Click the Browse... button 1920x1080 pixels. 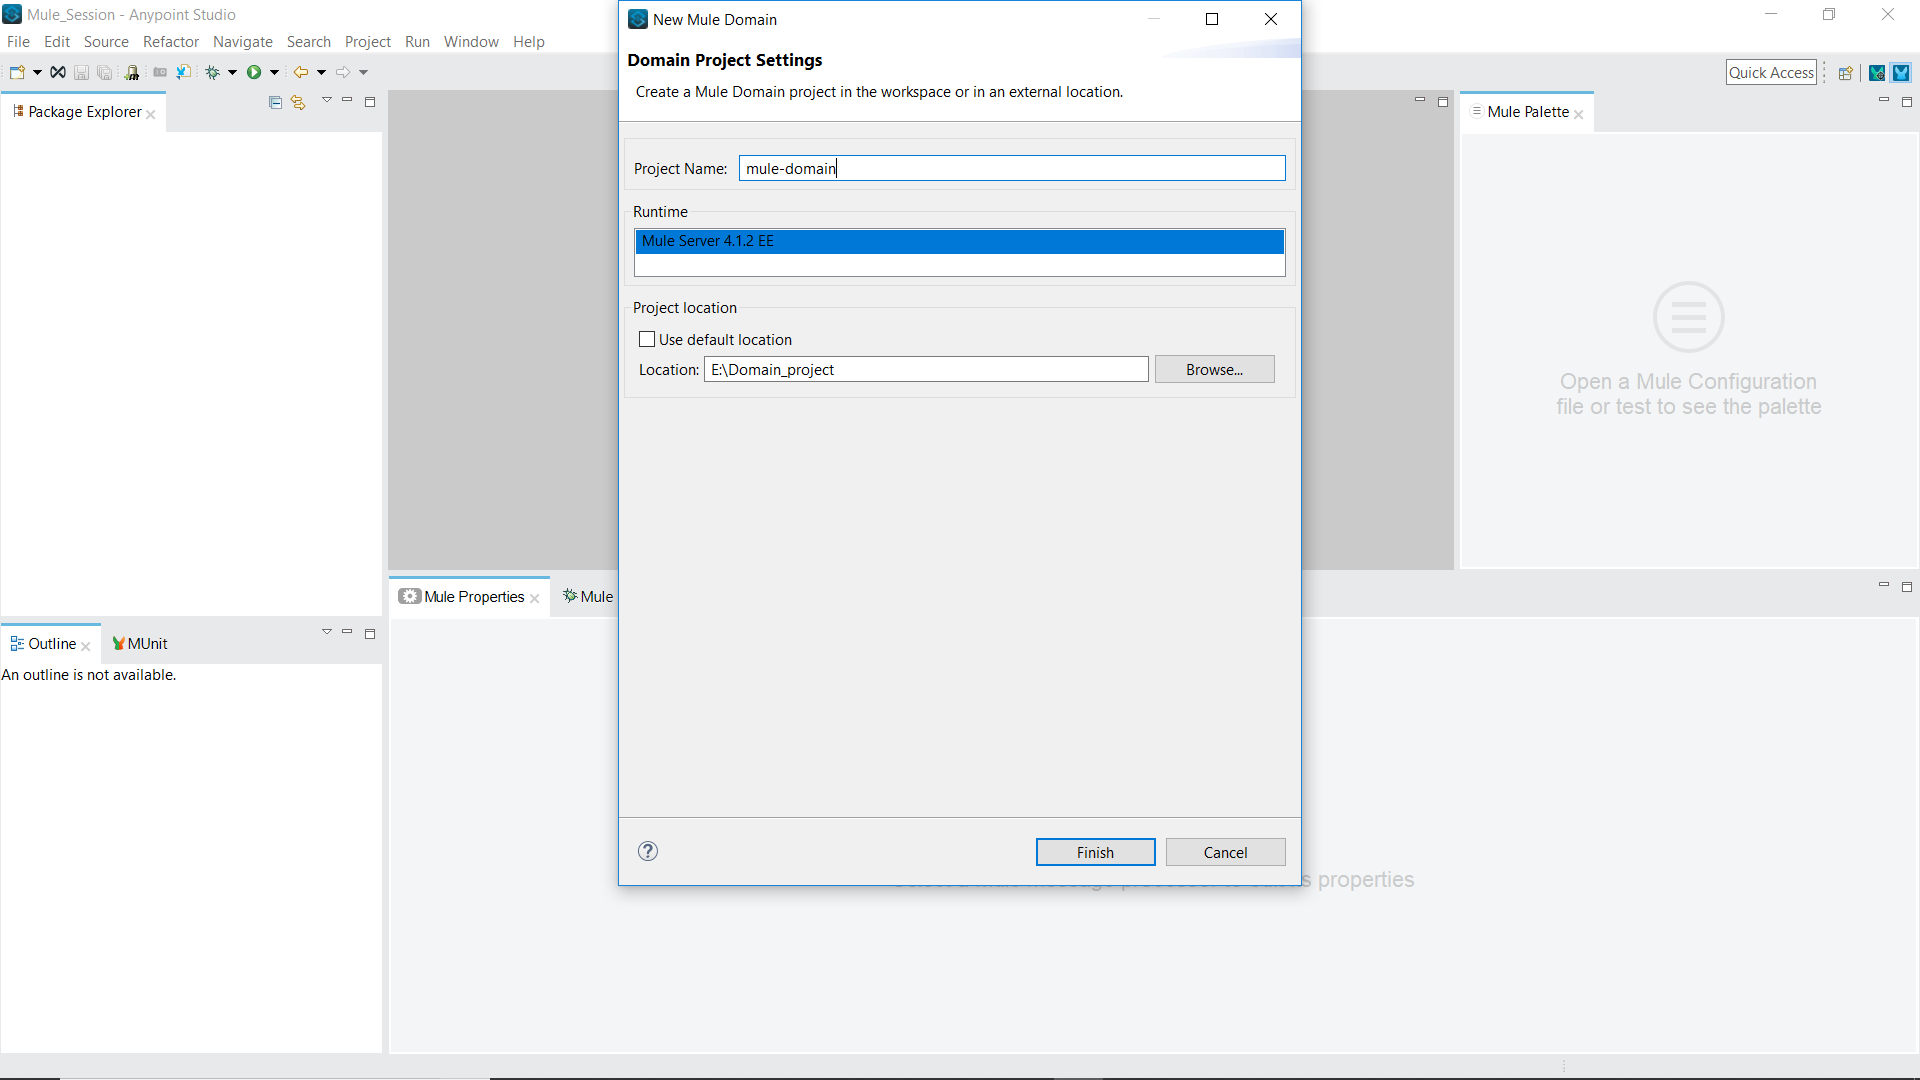pyautogui.click(x=1214, y=369)
